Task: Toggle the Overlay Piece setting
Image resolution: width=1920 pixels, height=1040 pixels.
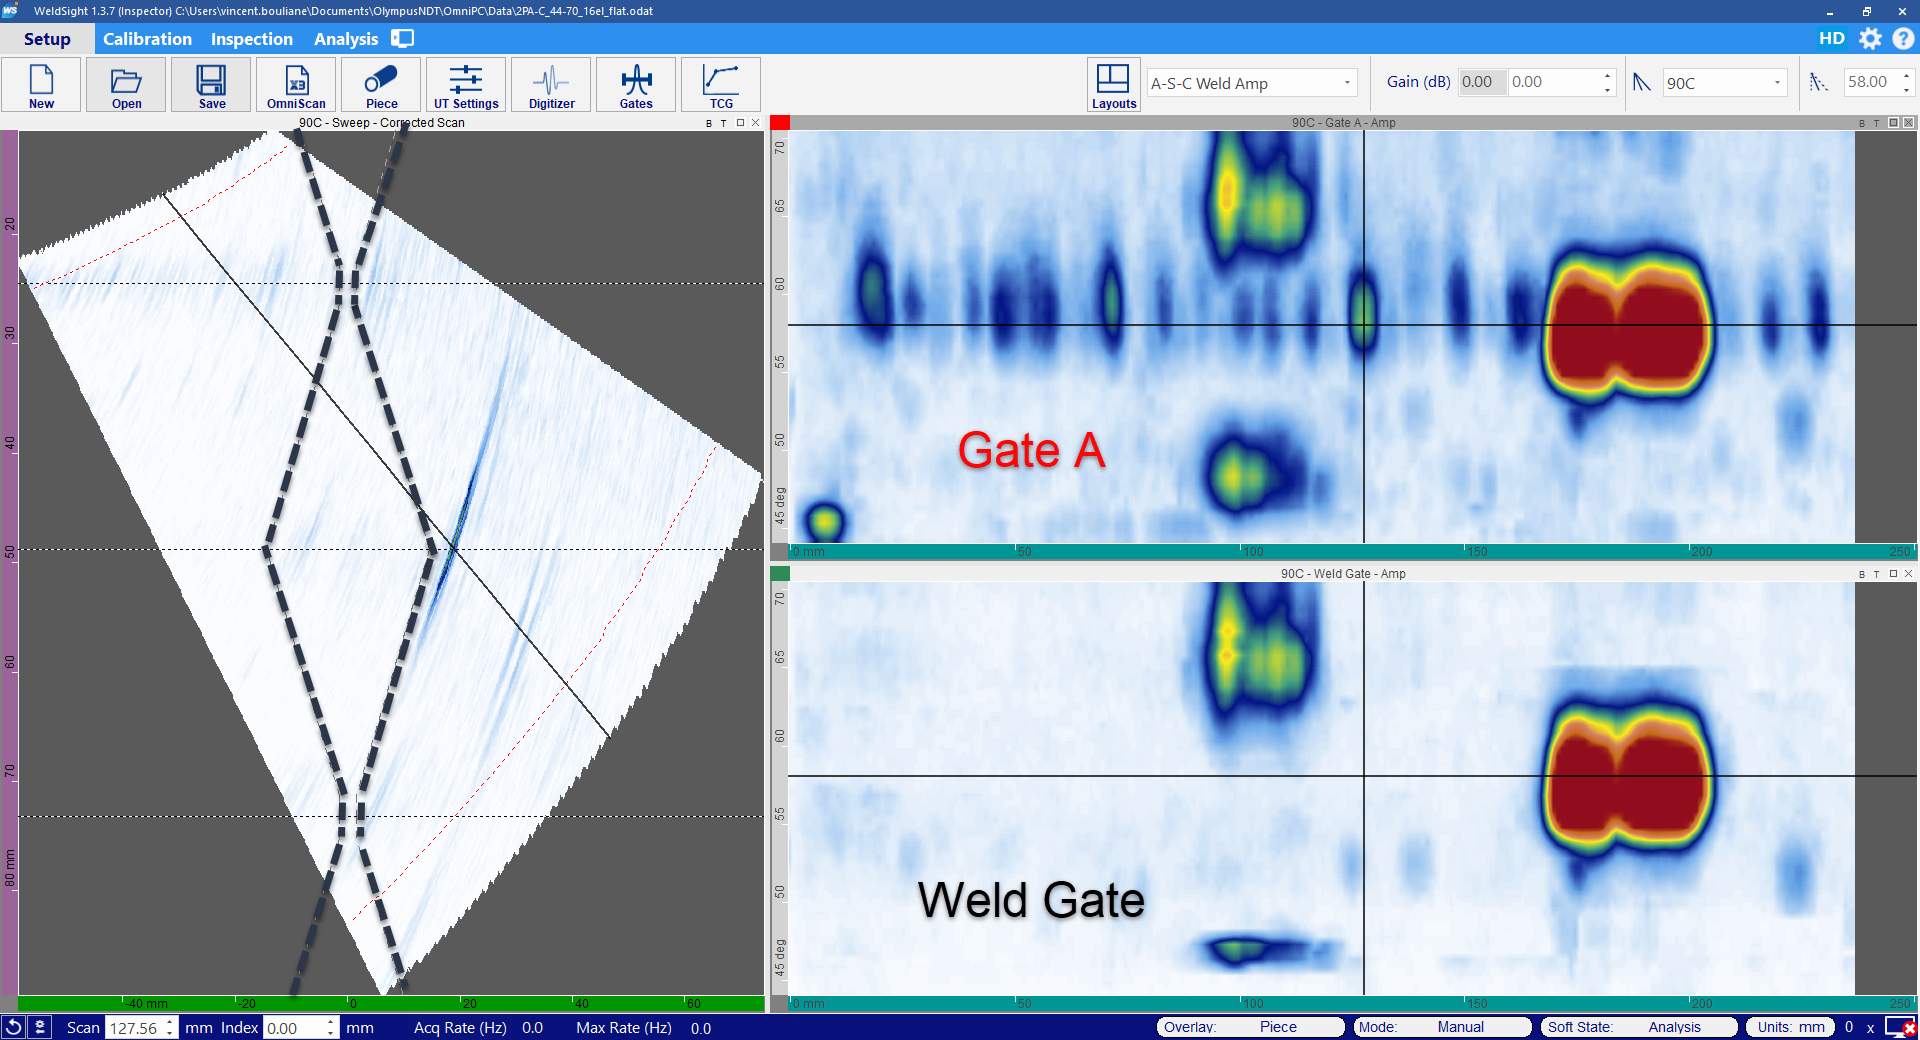Action: pyautogui.click(x=1250, y=1027)
